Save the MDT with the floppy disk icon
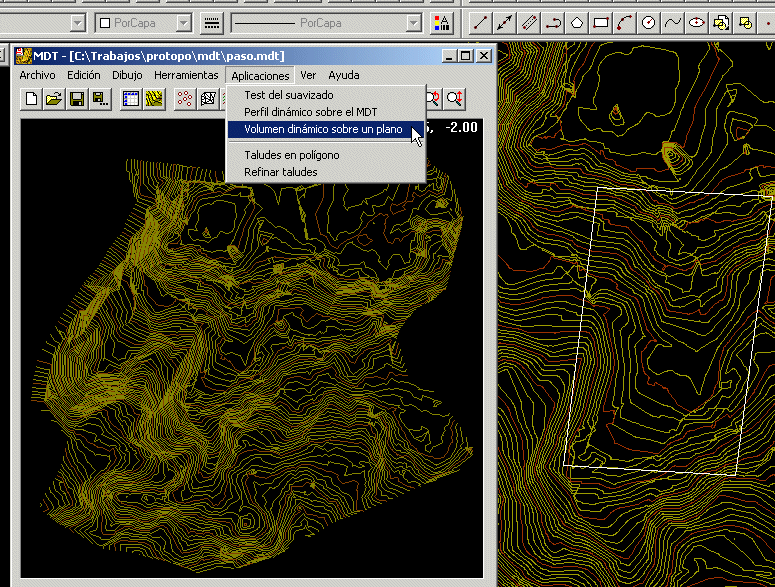The height and width of the screenshot is (587, 775). tap(77, 99)
